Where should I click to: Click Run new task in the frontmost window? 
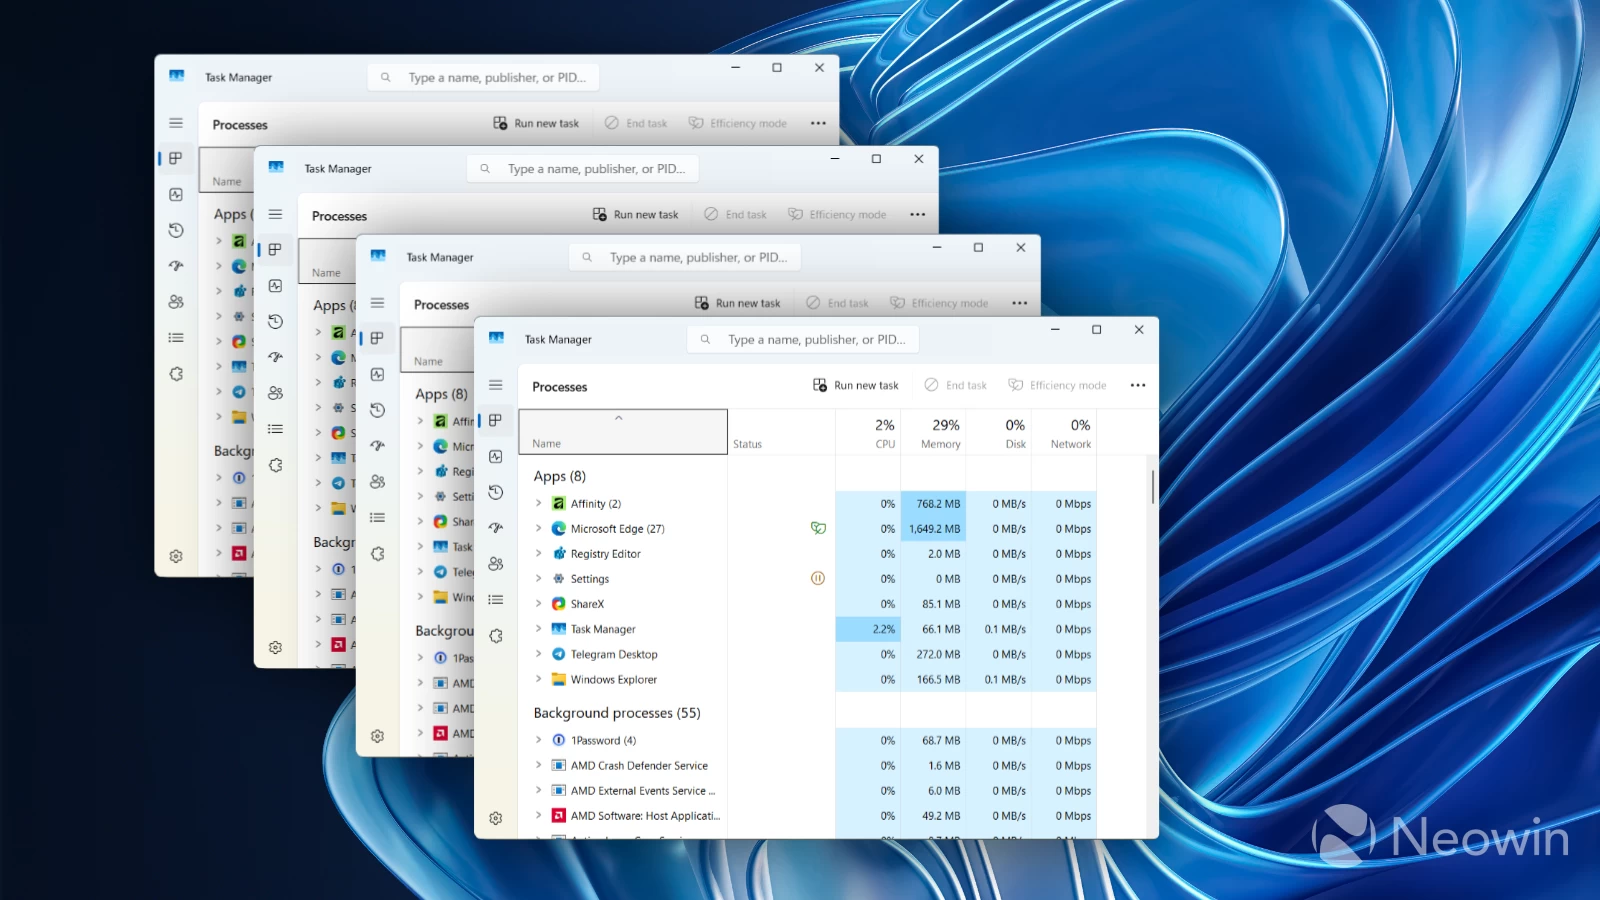point(856,386)
